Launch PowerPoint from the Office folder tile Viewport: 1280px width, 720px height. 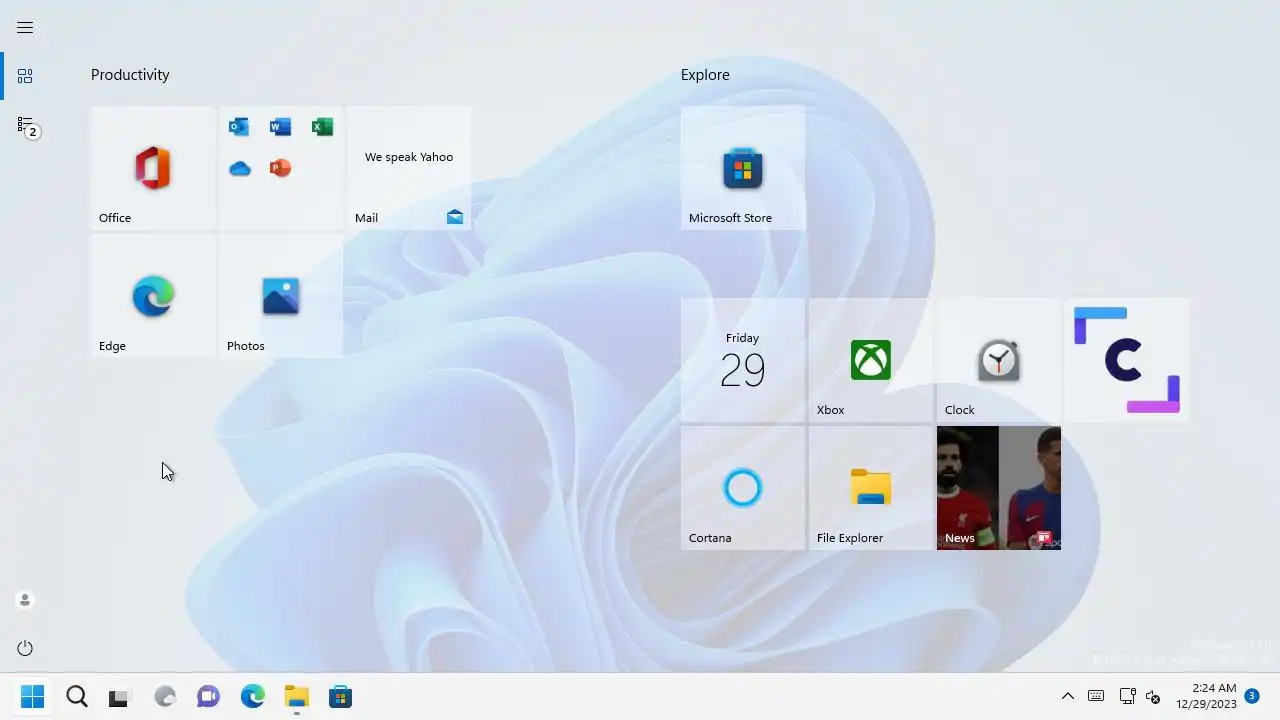(280, 168)
